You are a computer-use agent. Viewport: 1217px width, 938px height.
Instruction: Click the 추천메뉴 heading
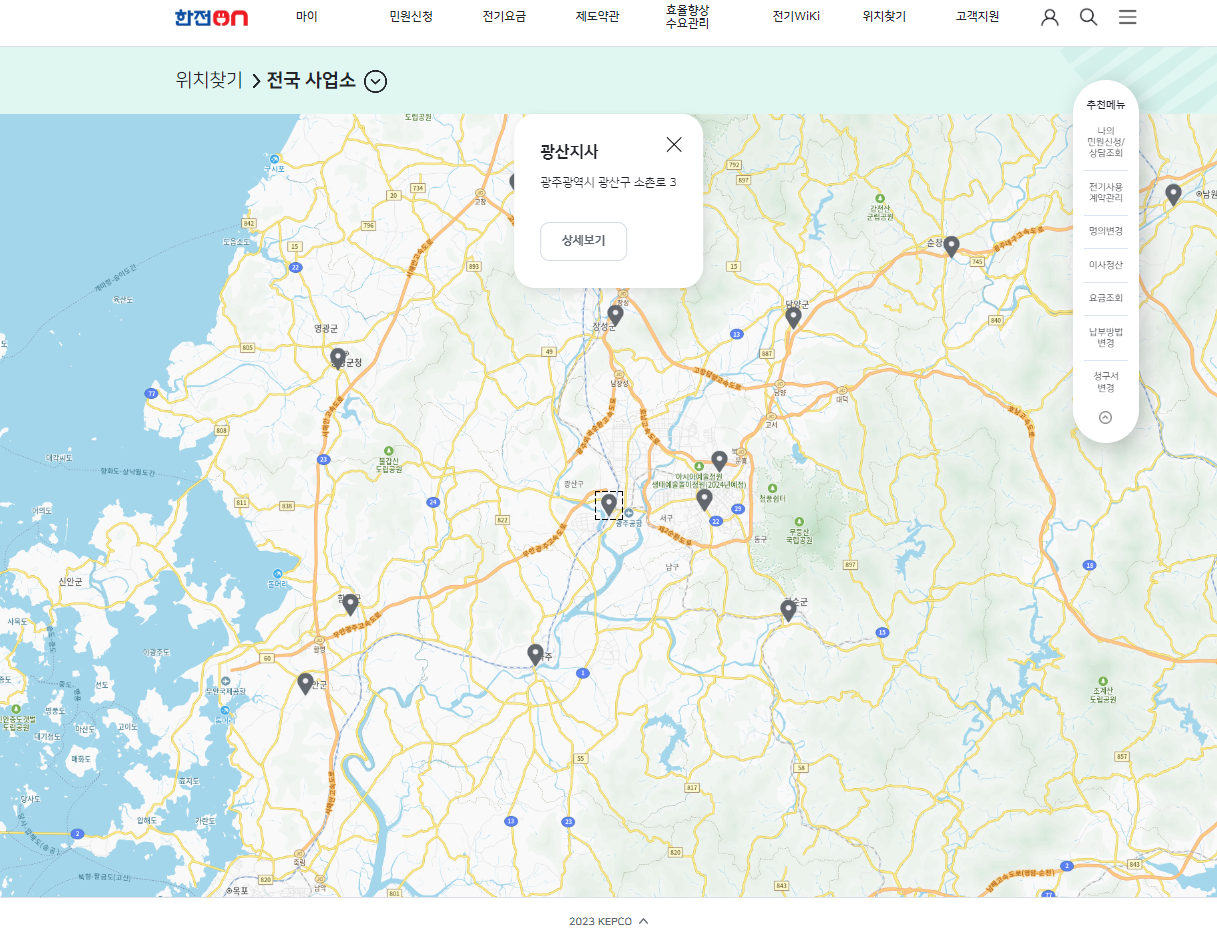coord(1105,105)
